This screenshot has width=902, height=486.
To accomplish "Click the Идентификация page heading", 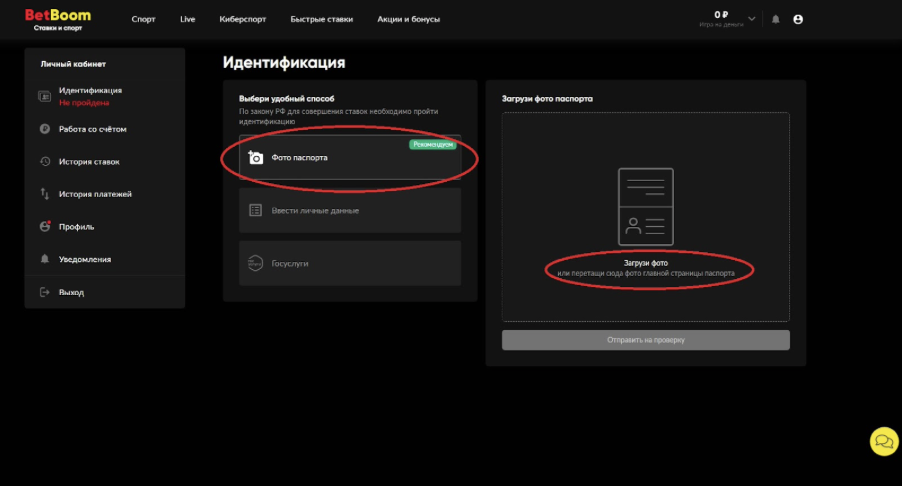I will pos(284,62).
